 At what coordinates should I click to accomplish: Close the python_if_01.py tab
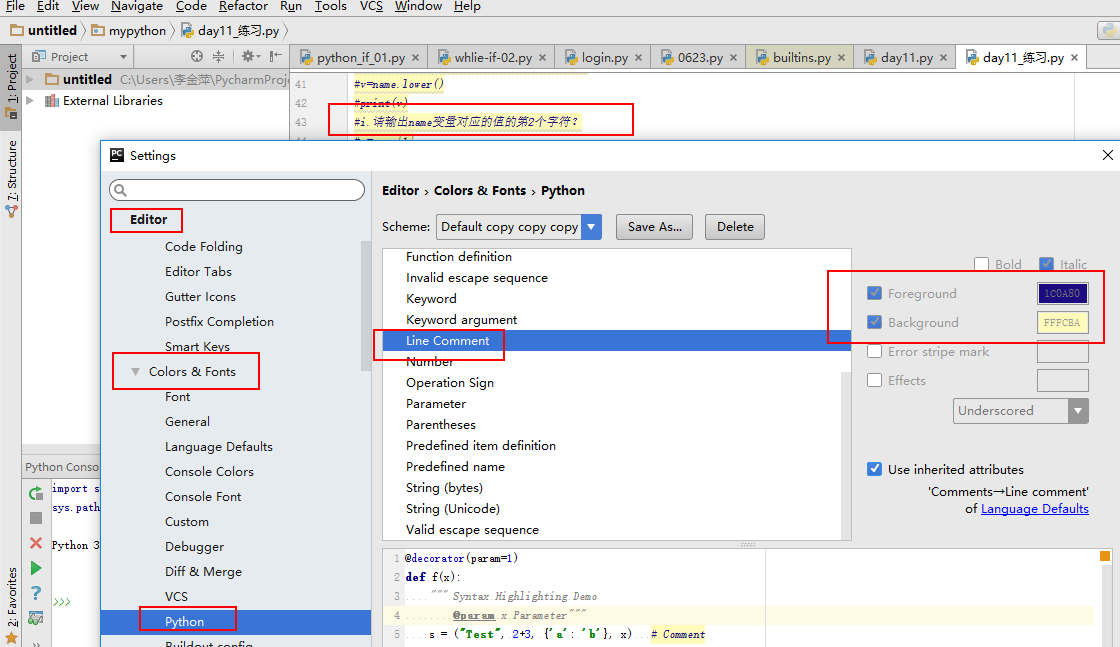pyautogui.click(x=415, y=58)
